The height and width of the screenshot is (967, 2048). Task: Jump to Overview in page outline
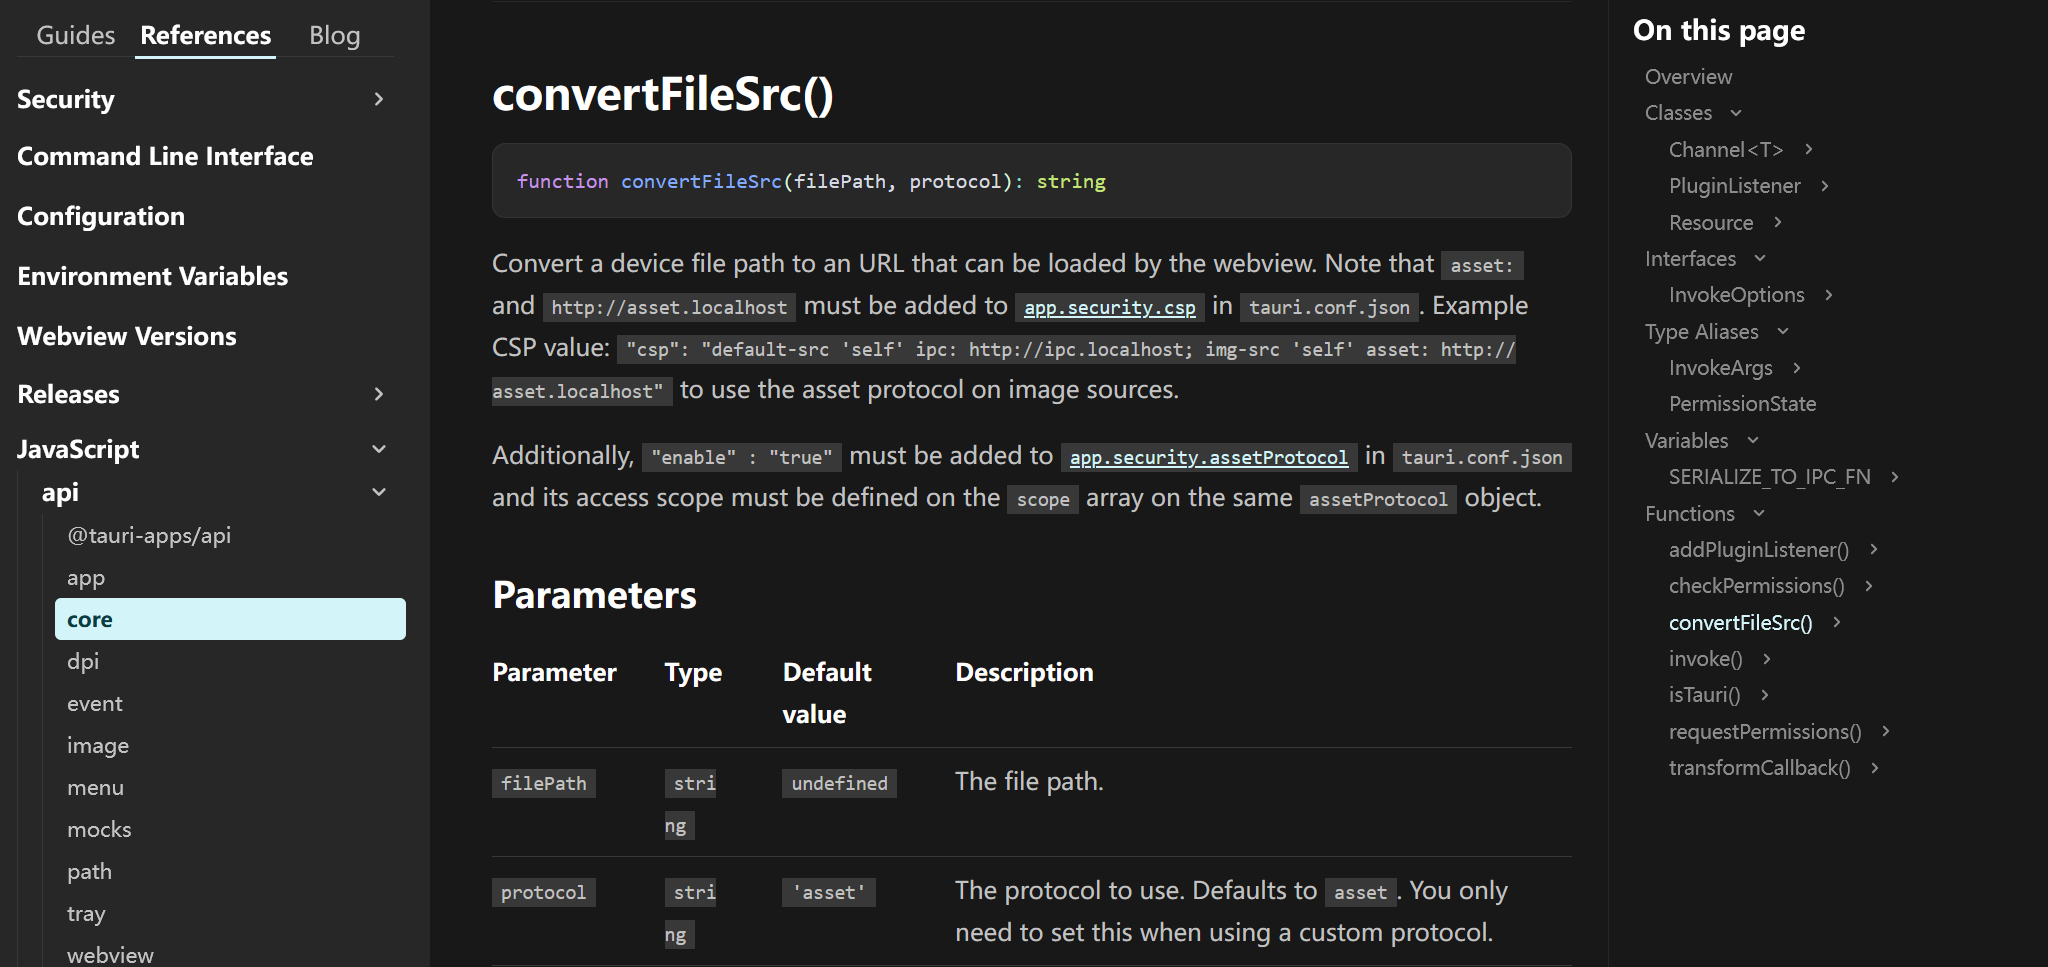point(1688,77)
